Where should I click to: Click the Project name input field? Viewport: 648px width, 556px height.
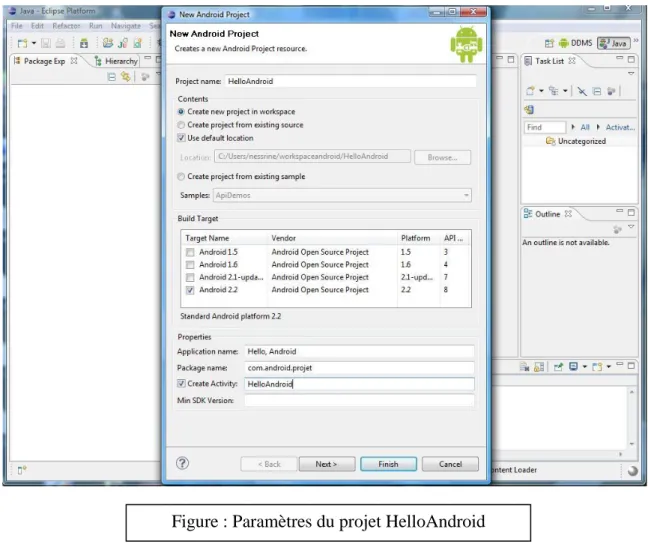[x=350, y=81]
